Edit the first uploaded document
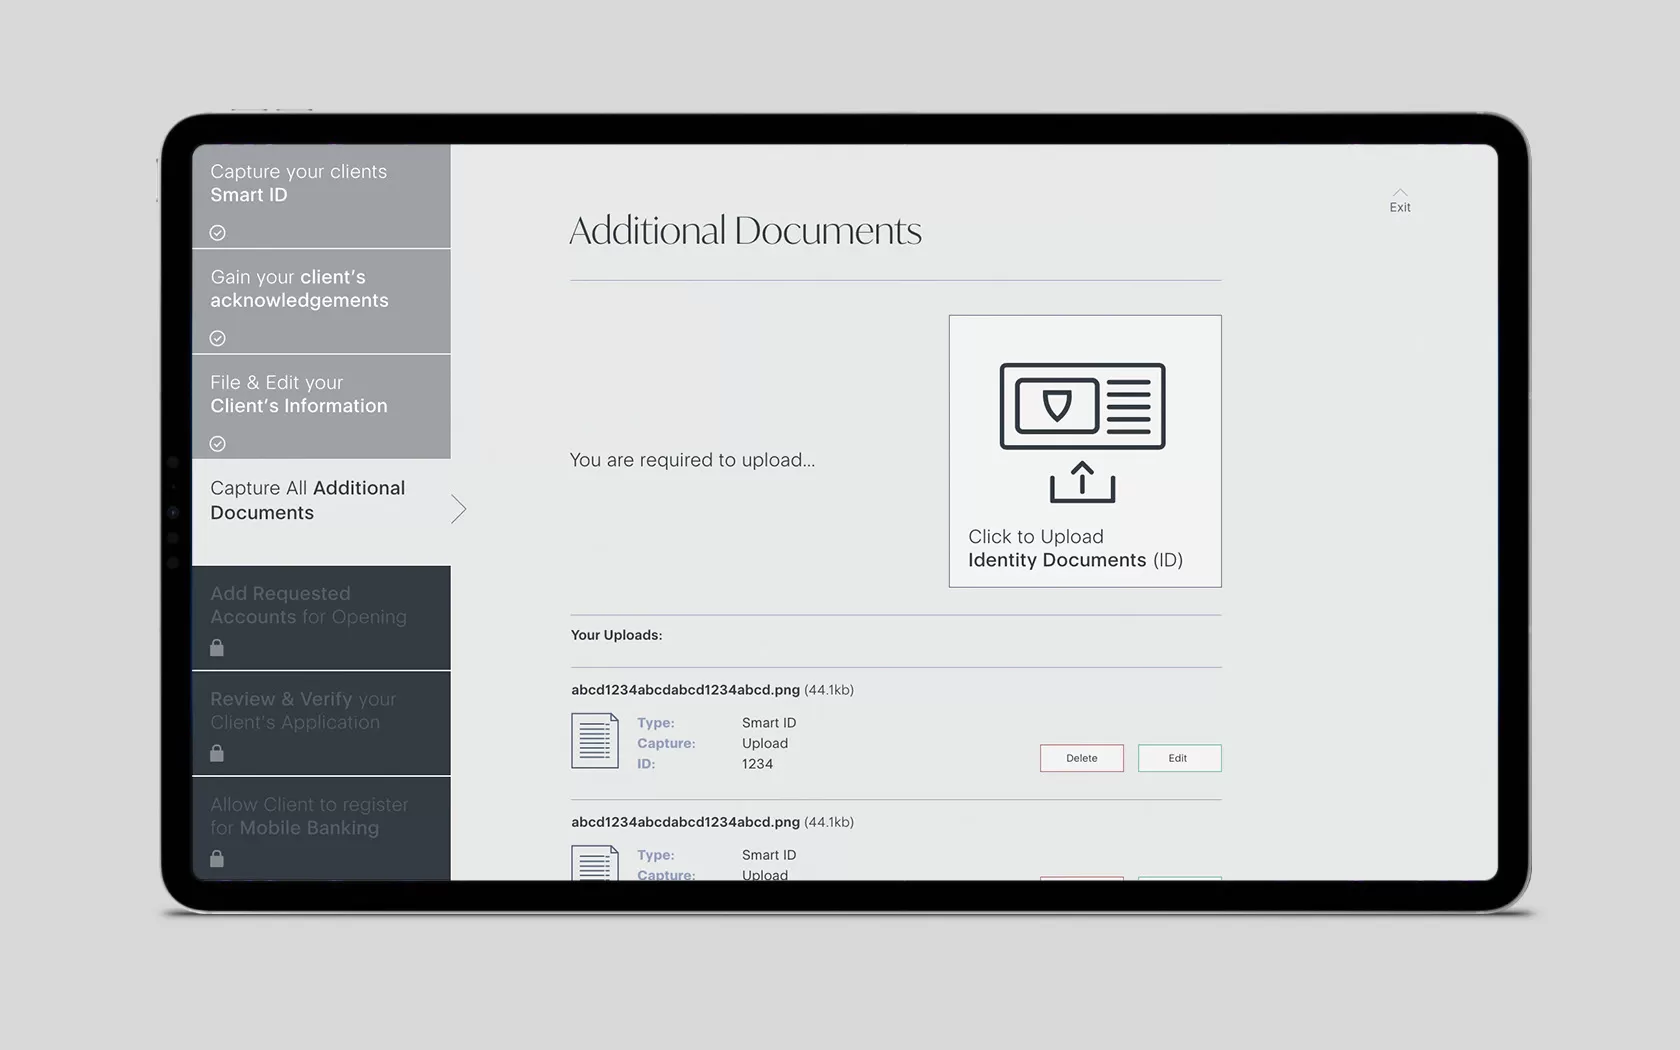1680x1050 pixels. point(1179,758)
